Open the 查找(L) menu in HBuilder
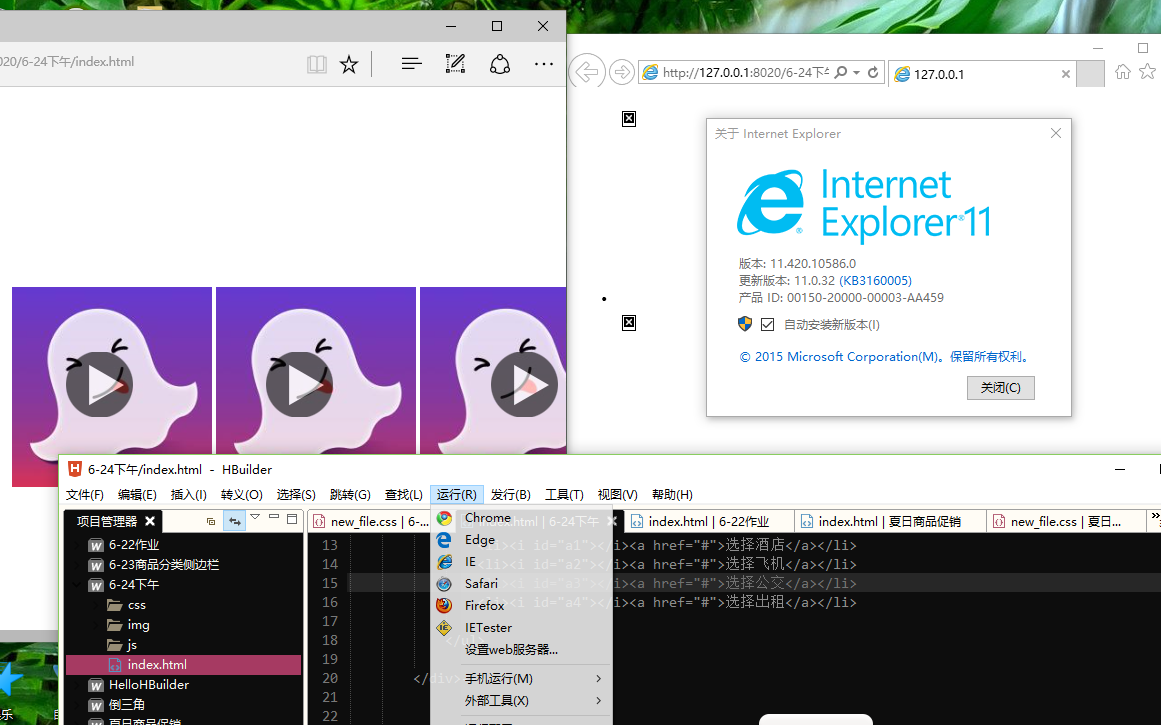This screenshot has width=1161, height=725. coord(404,495)
